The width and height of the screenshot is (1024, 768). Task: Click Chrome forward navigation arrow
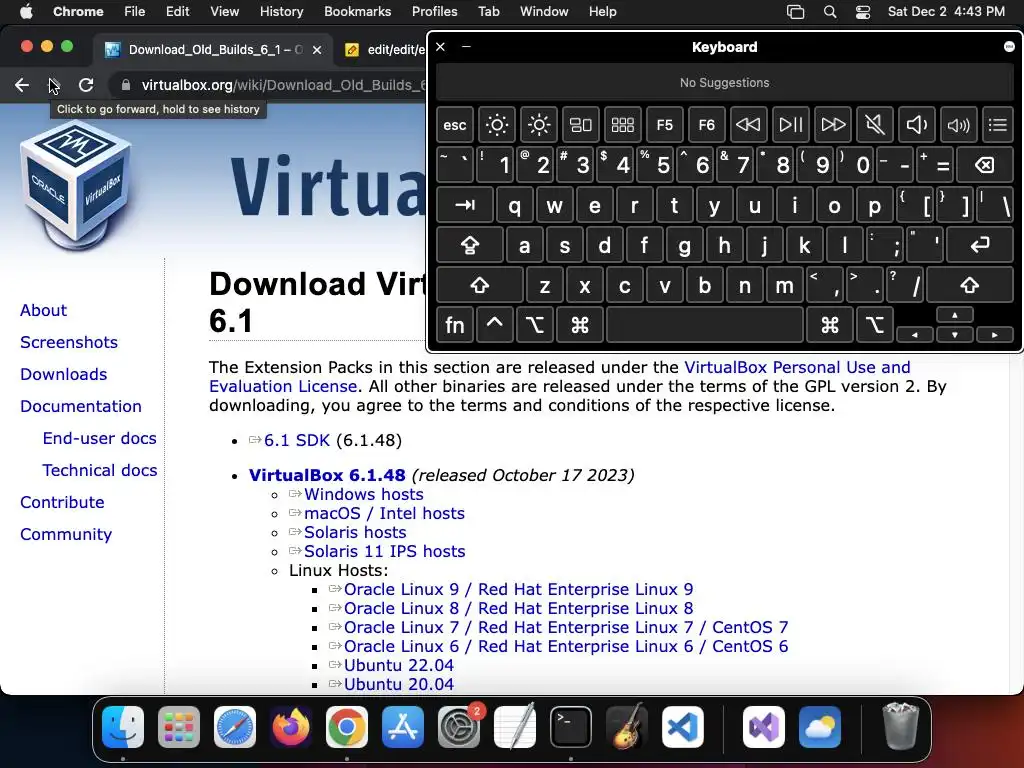click(54, 85)
